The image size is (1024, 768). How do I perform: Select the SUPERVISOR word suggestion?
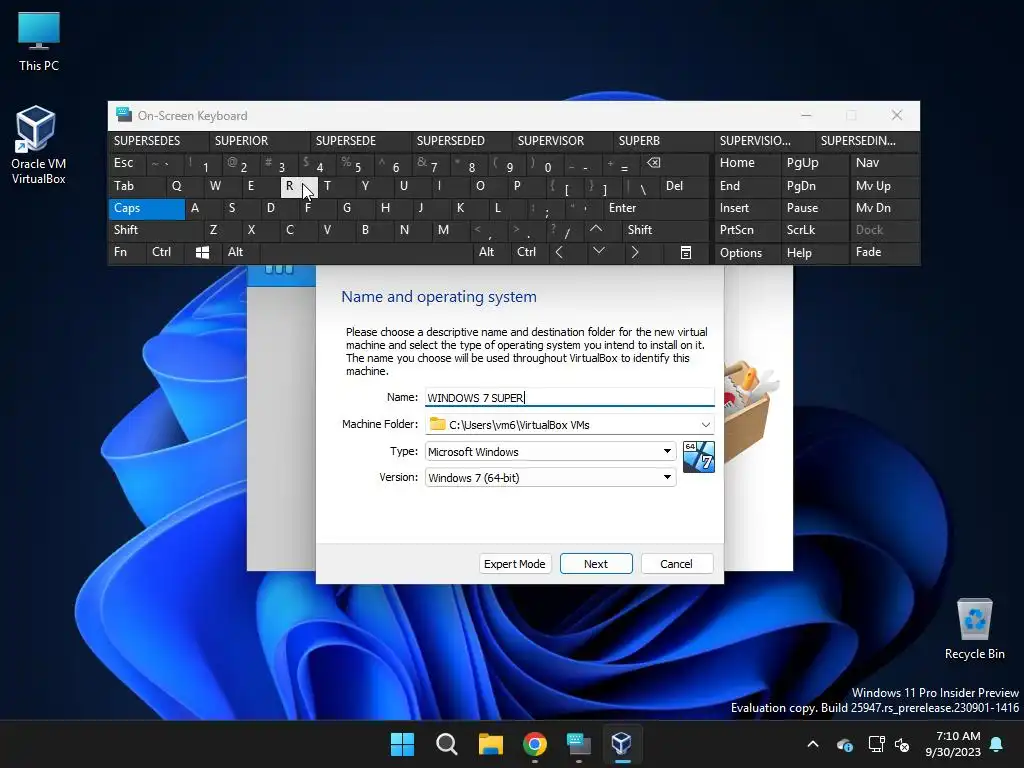562,141
